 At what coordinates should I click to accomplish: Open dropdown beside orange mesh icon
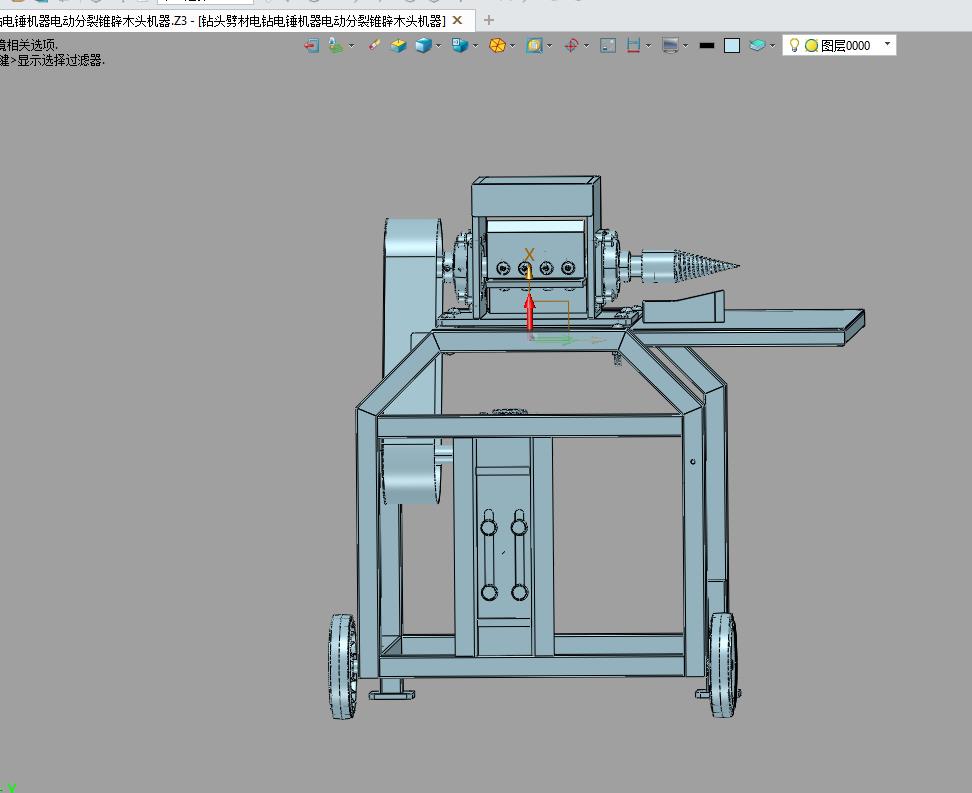pos(513,45)
